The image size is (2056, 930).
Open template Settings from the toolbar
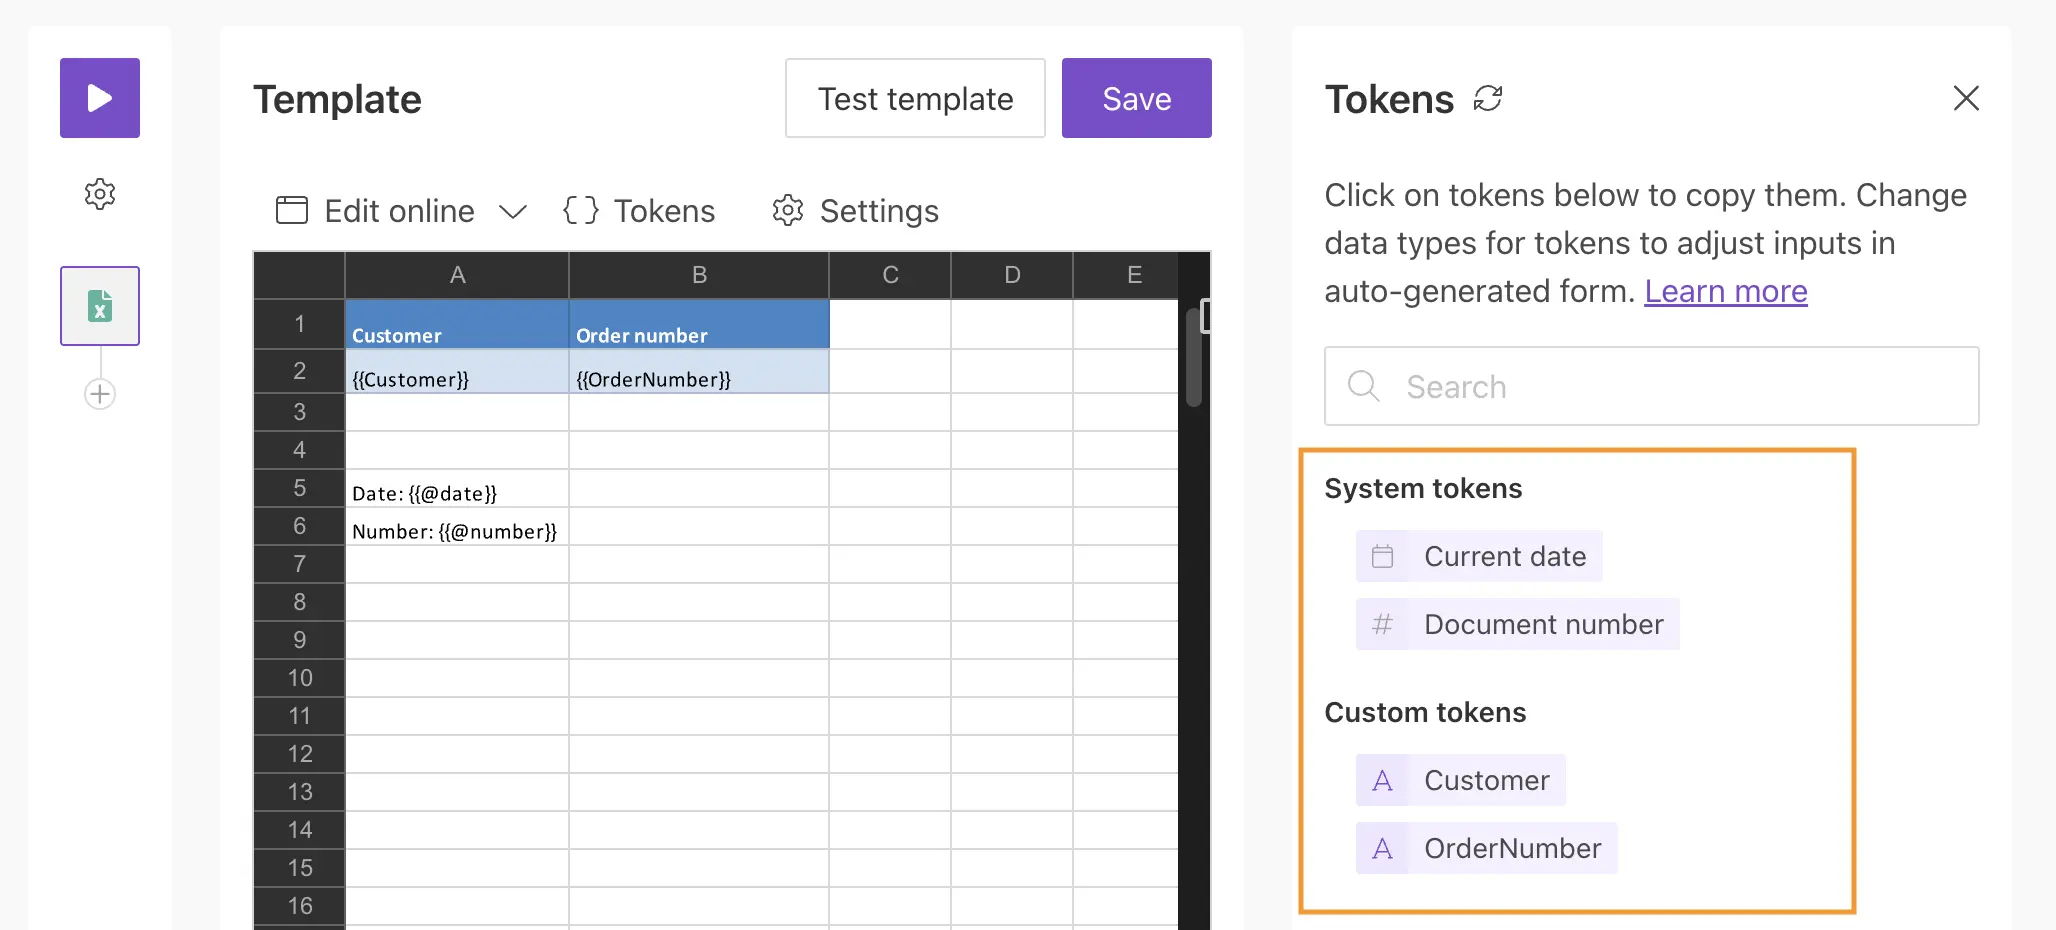[x=855, y=210]
